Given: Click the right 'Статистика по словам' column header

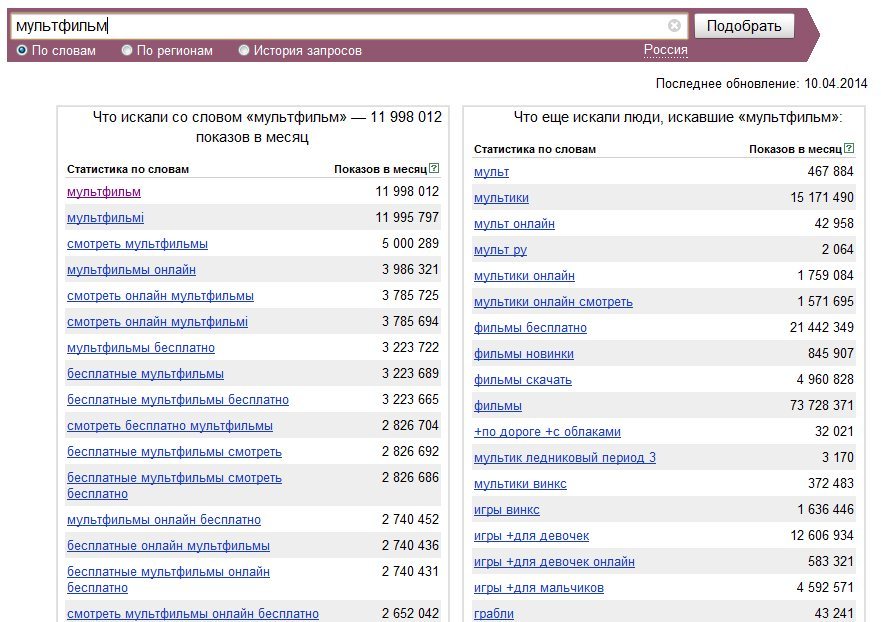Looking at the screenshot, I should (x=534, y=149).
